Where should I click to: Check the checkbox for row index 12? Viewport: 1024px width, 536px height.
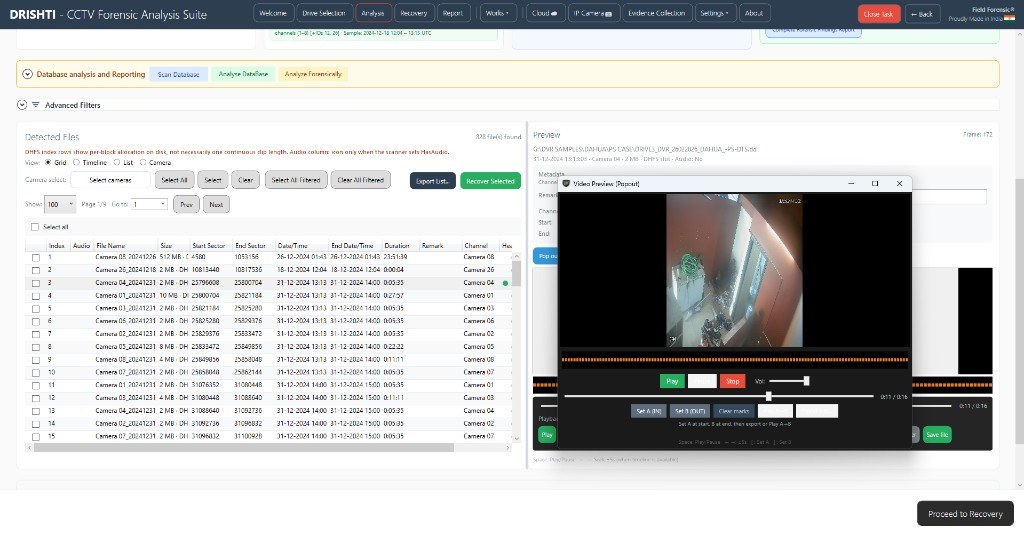click(x=36, y=398)
